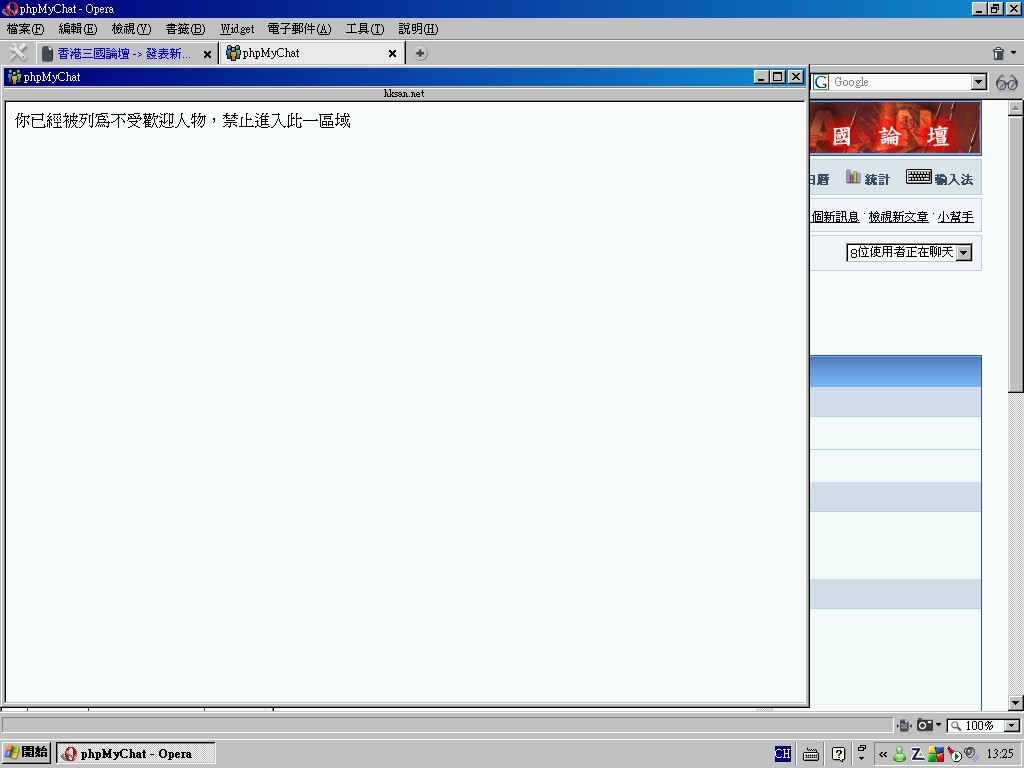Click the zoom magnifier icon
This screenshot has width=1024, height=768.
[956, 726]
